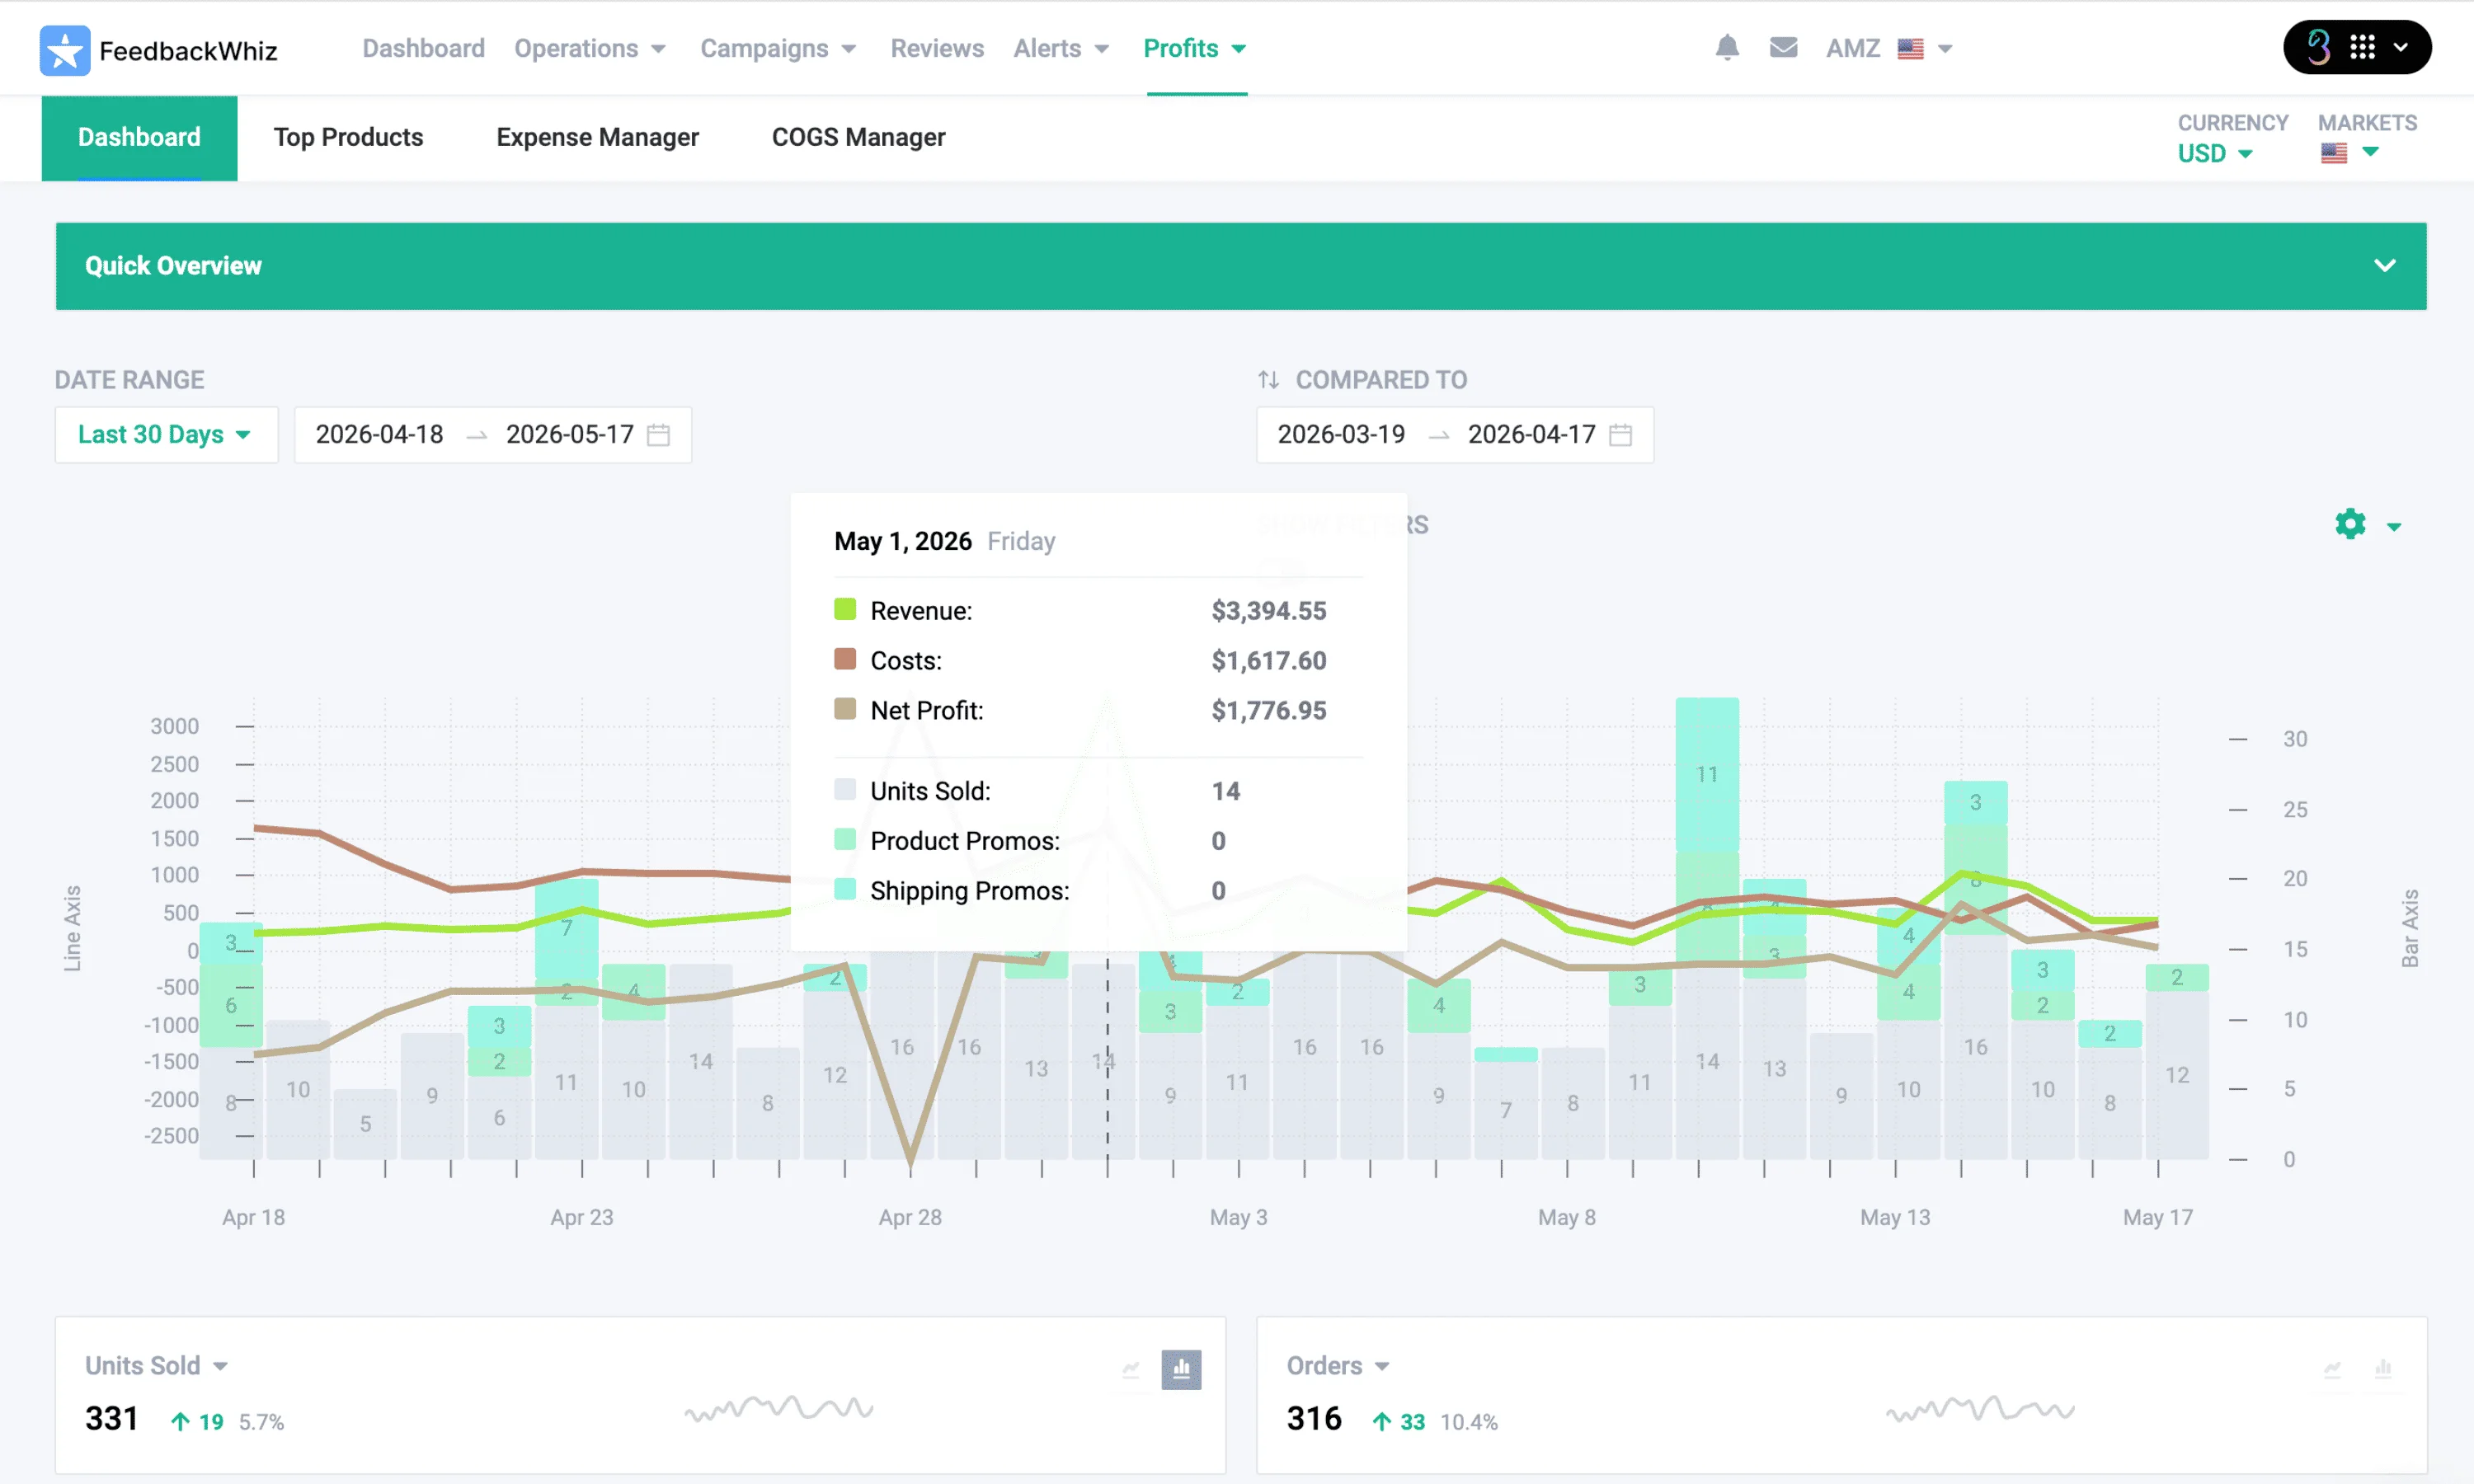Click the green up arrow beside 19

180,1421
